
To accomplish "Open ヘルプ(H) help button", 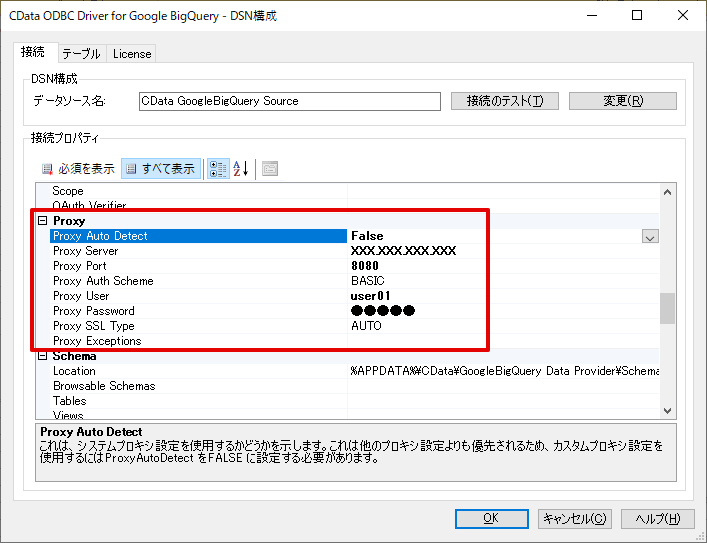I will coord(657,519).
